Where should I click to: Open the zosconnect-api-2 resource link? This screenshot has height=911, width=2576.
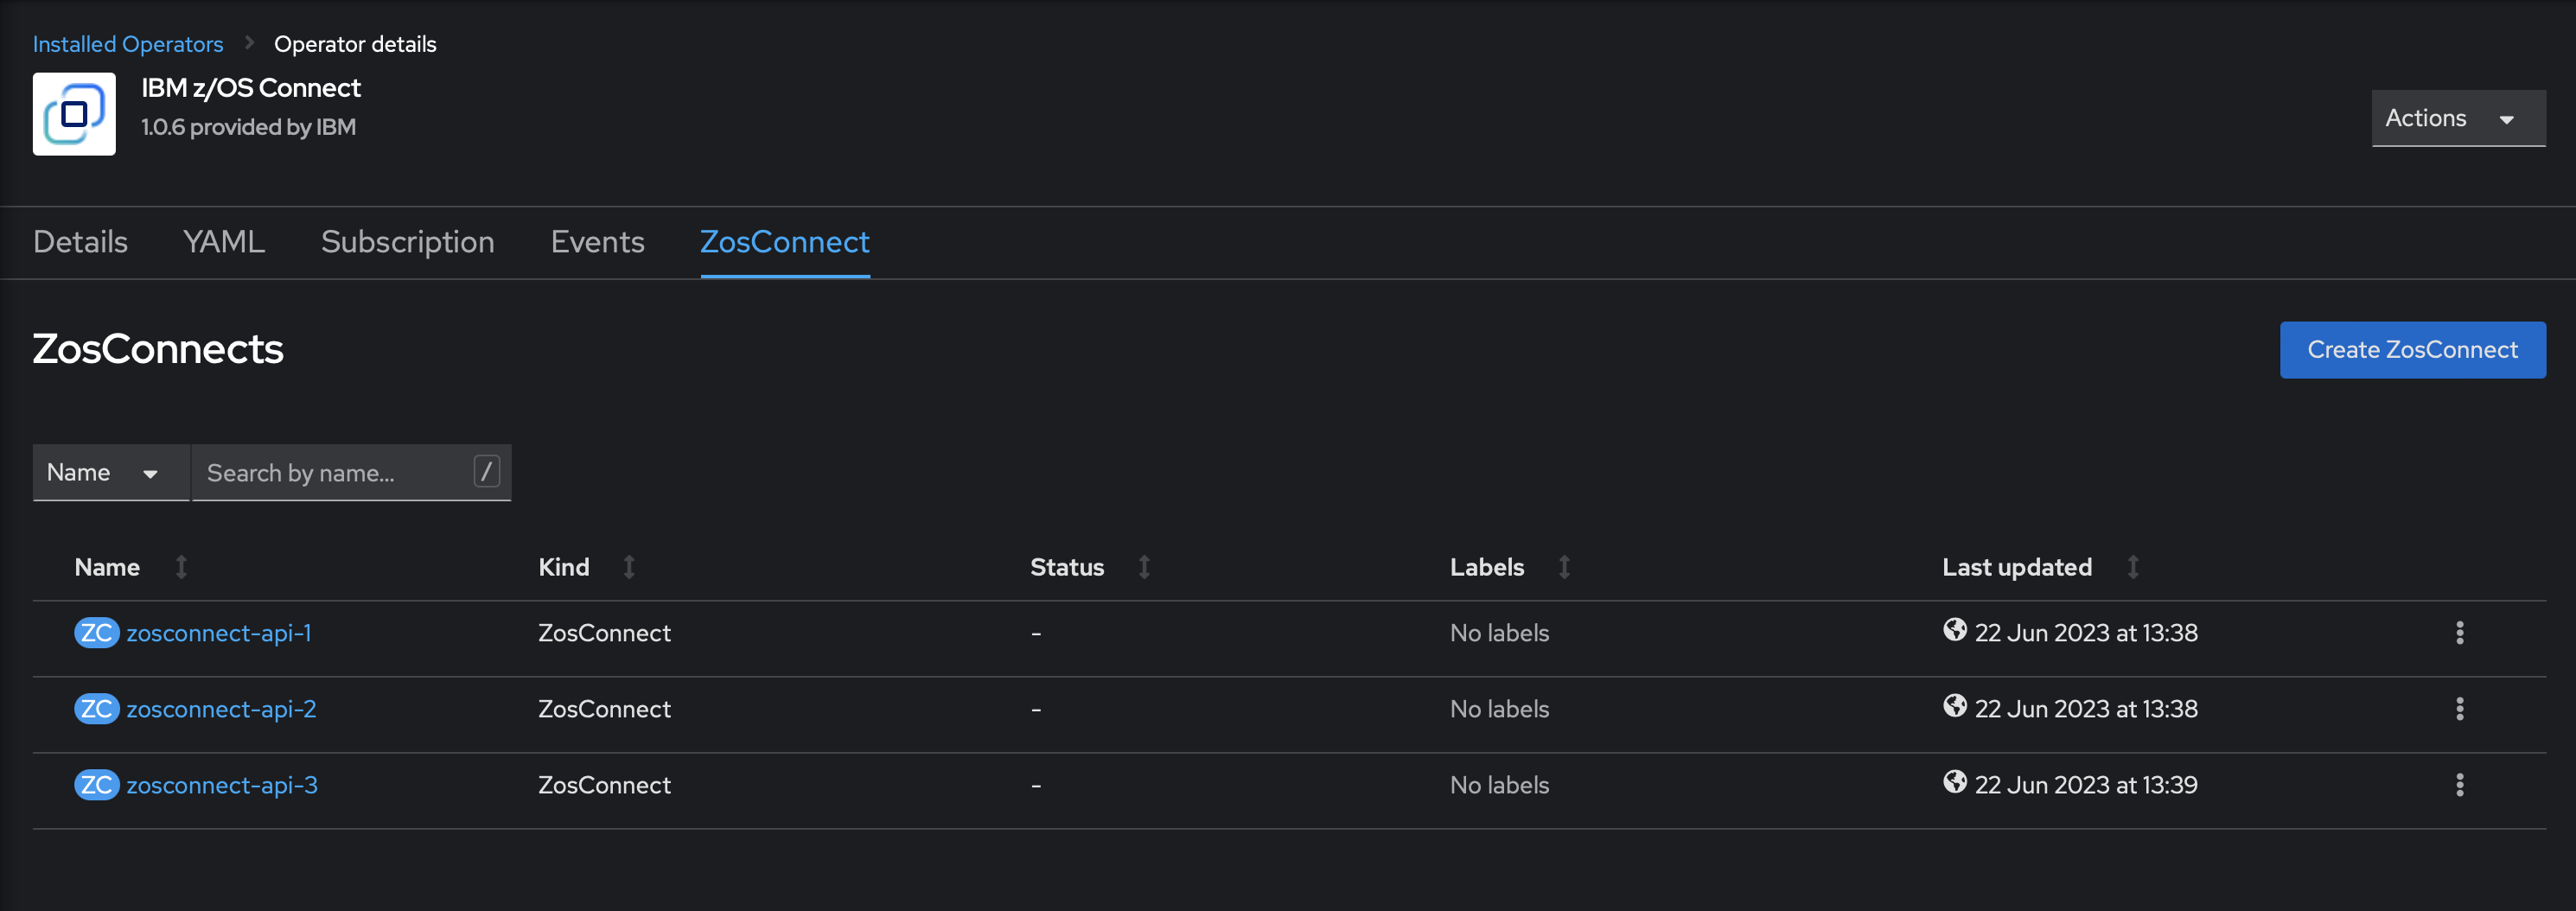(x=222, y=708)
